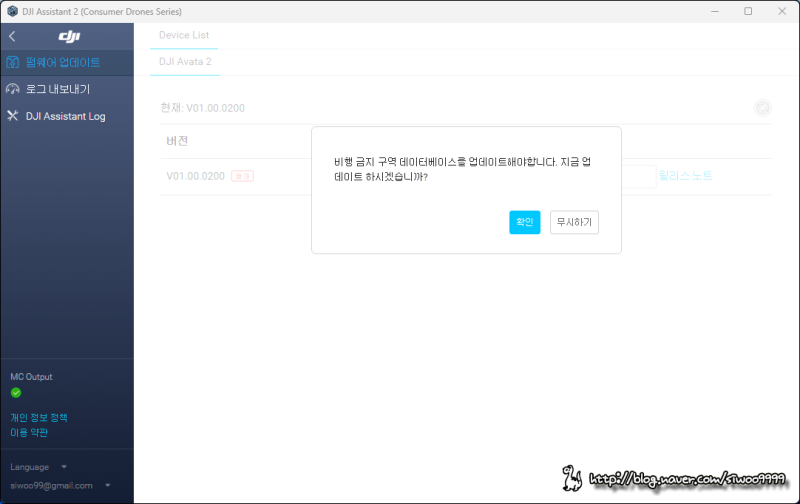Open 펌웨어 업데이트 sidebar item
The image size is (800, 504).
pos(67,63)
